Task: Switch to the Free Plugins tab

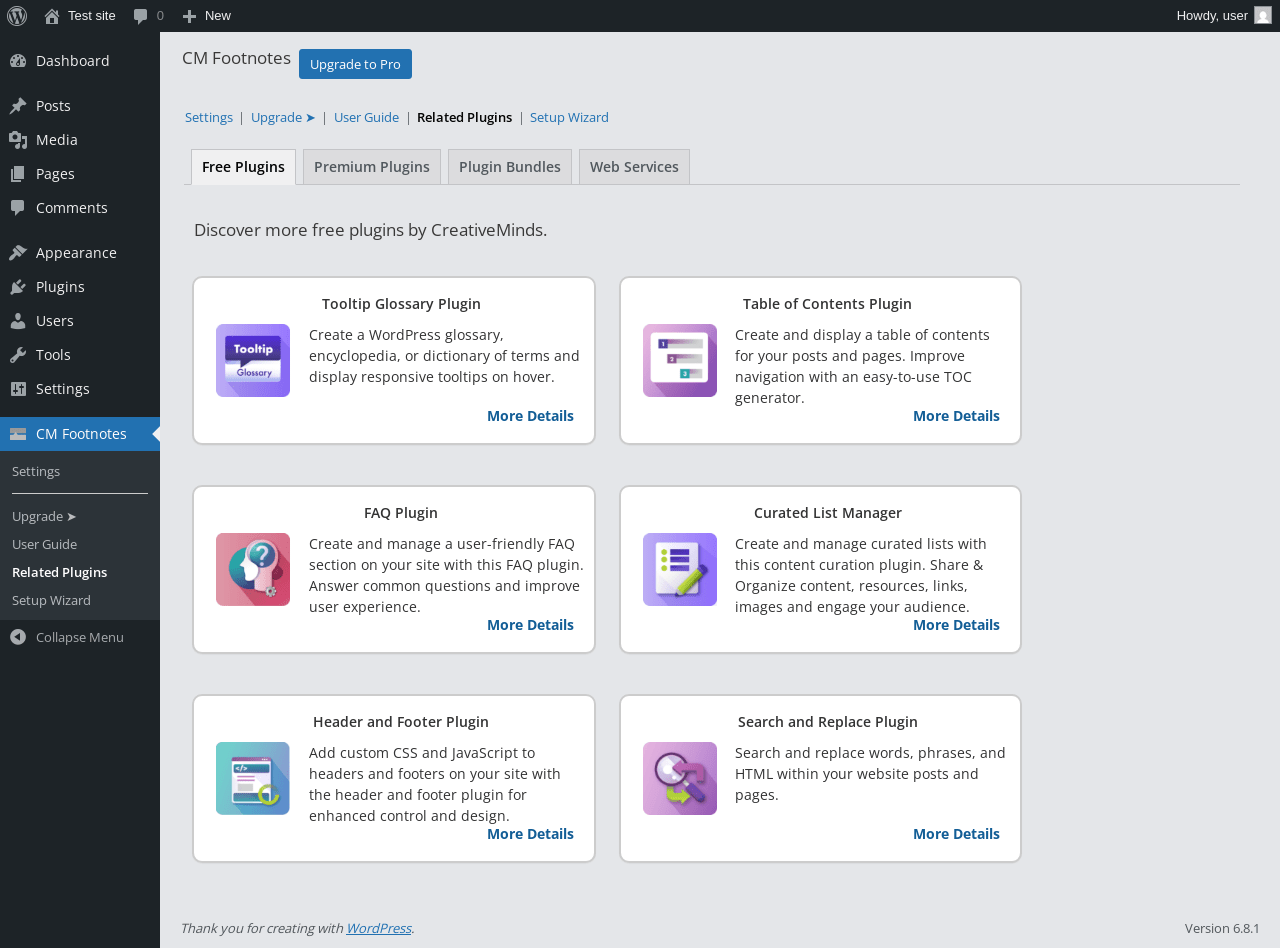Action: [x=243, y=167]
